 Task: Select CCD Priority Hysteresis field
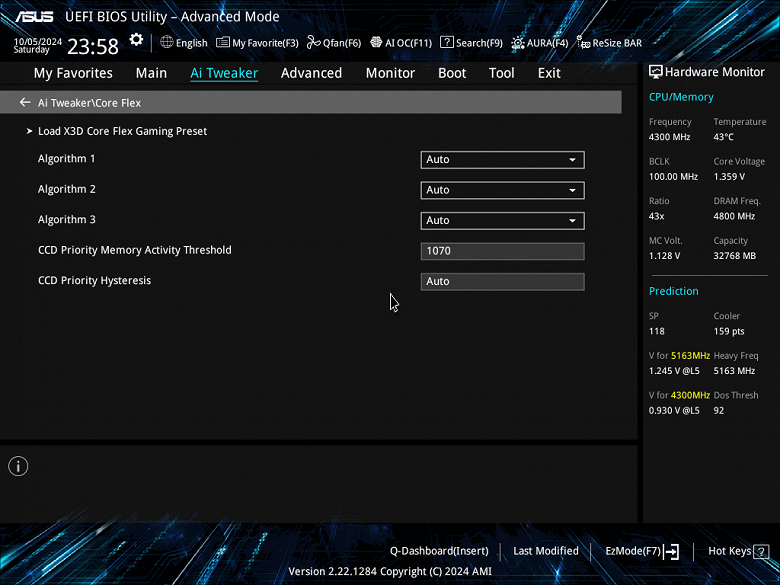tap(502, 282)
